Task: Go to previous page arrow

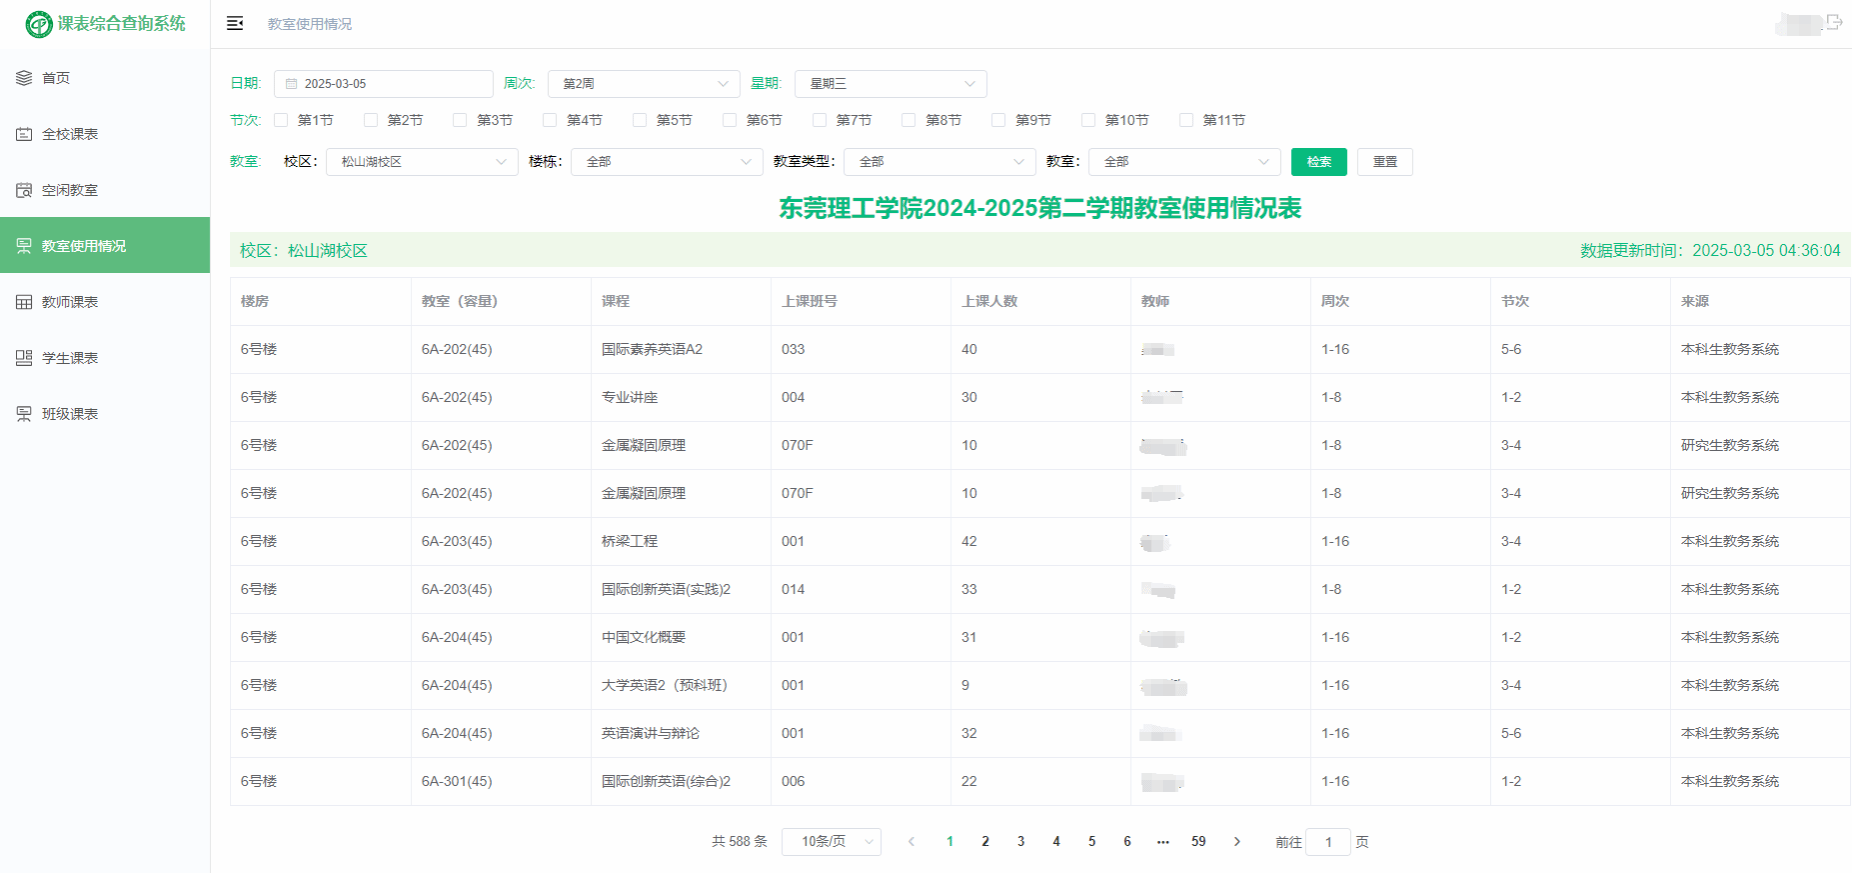Action: click(911, 842)
